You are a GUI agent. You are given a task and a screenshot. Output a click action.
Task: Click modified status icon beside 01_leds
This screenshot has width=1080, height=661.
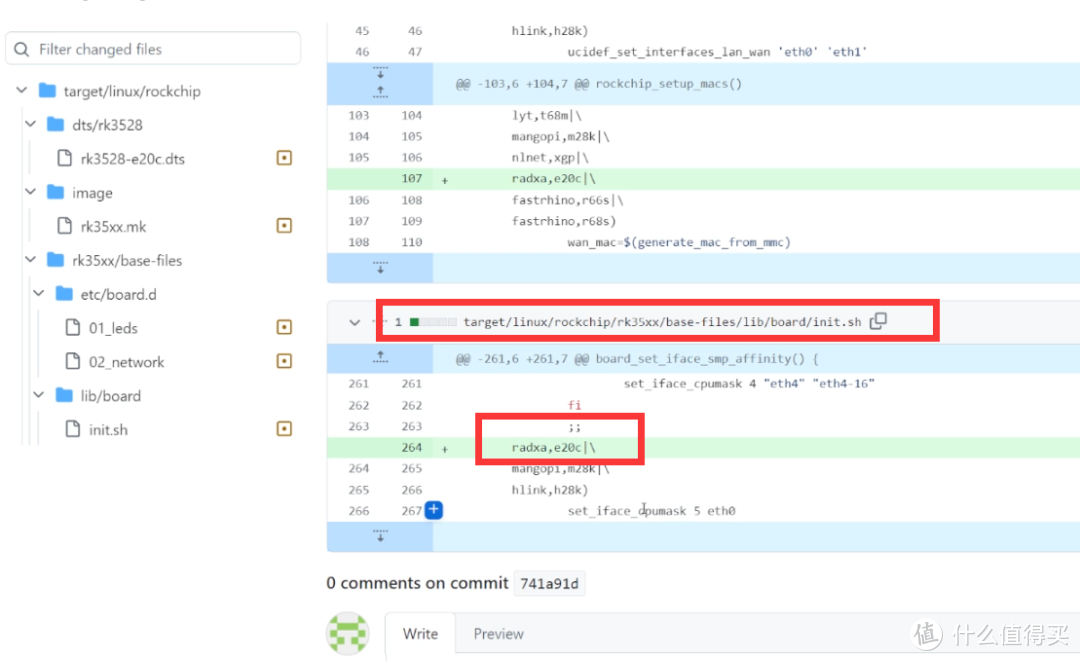284,327
